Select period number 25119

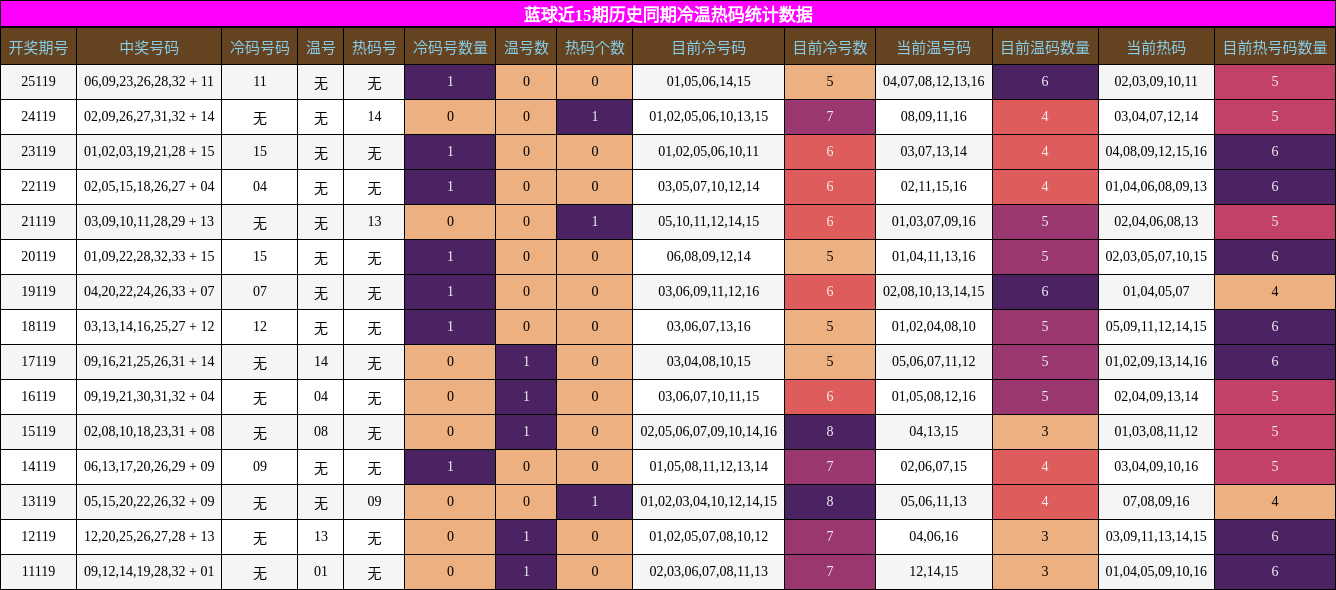pyautogui.click(x=38, y=82)
